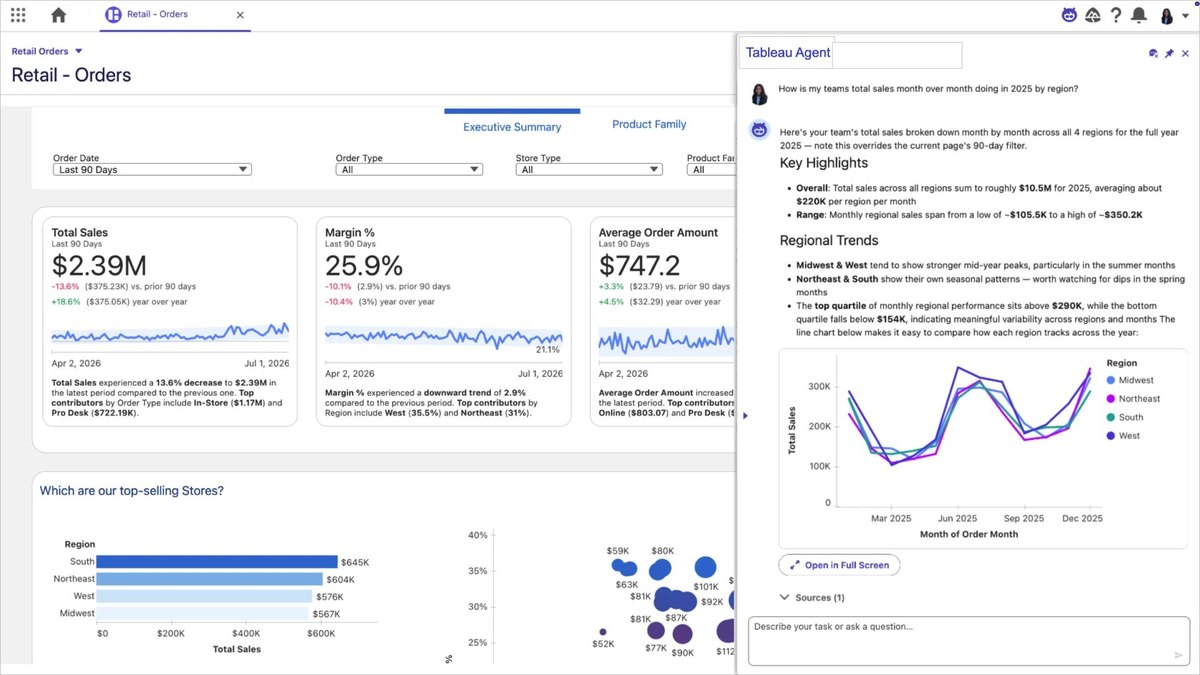Open the notifications bell
The height and width of the screenshot is (675, 1200).
[1138, 15]
